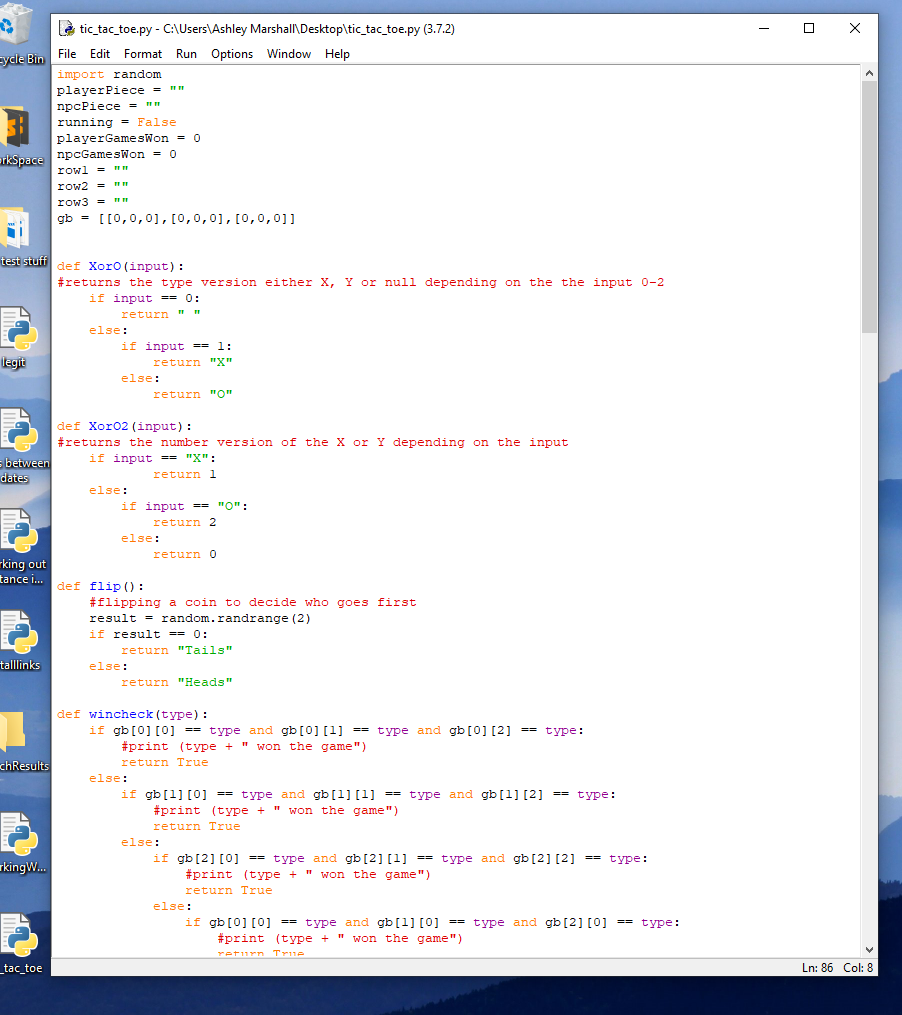Click the scrollbar down arrow
This screenshot has height=1015, width=902.
point(868,949)
